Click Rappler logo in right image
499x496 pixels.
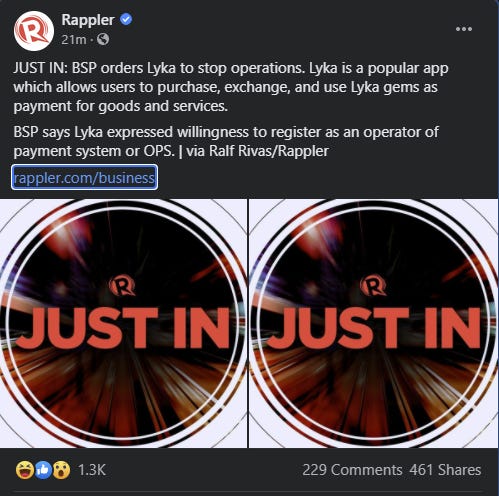[373, 285]
